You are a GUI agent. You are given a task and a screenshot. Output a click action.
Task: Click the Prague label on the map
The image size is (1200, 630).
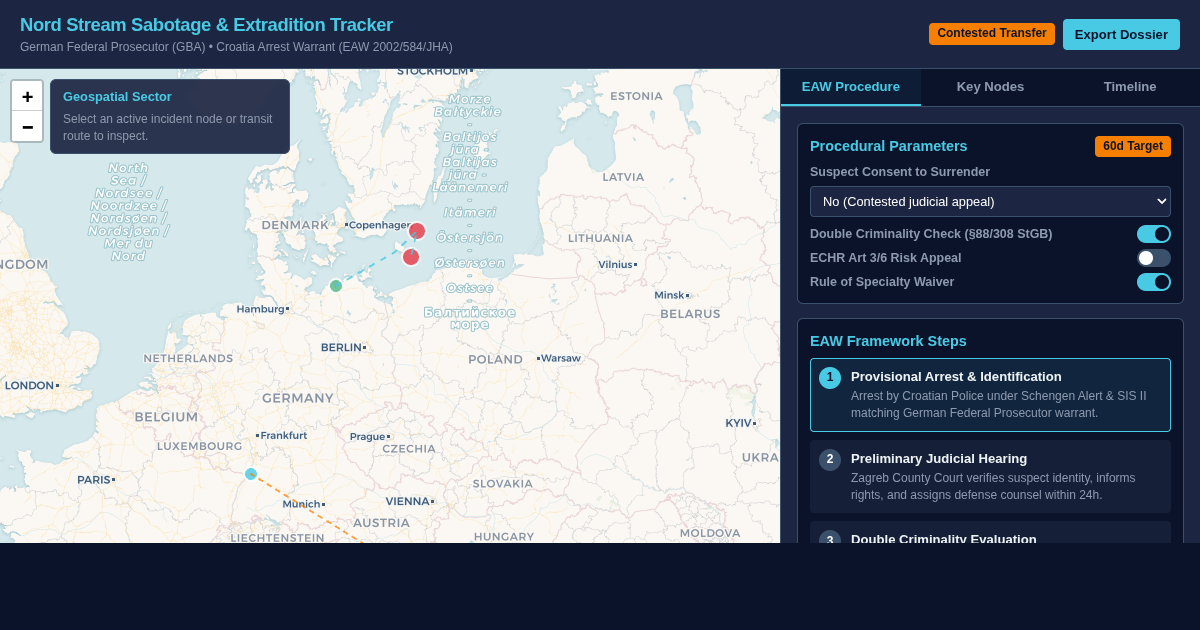click(x=367, y=436)
